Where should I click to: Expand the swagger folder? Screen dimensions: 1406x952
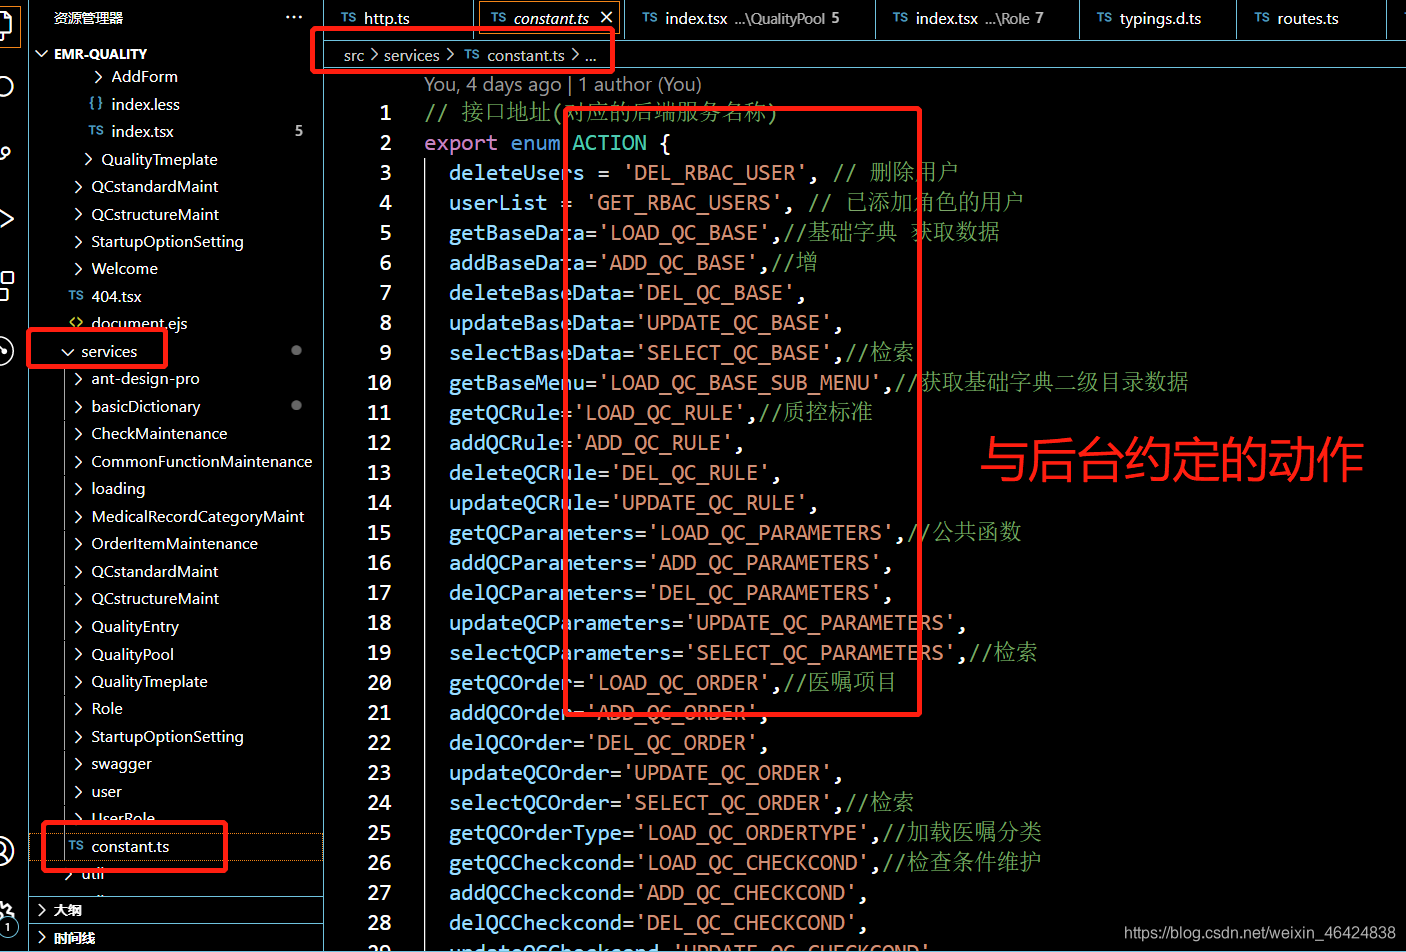point(121,764)
